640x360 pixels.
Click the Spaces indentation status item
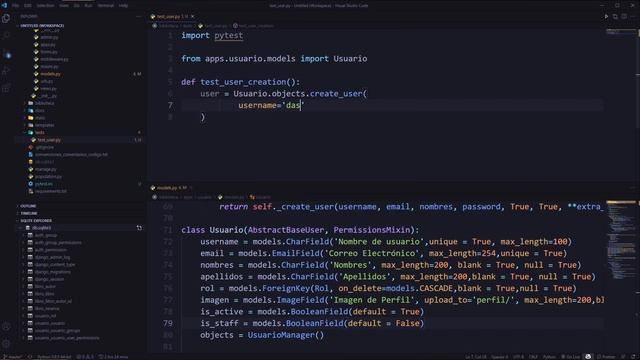pos(499,357)
